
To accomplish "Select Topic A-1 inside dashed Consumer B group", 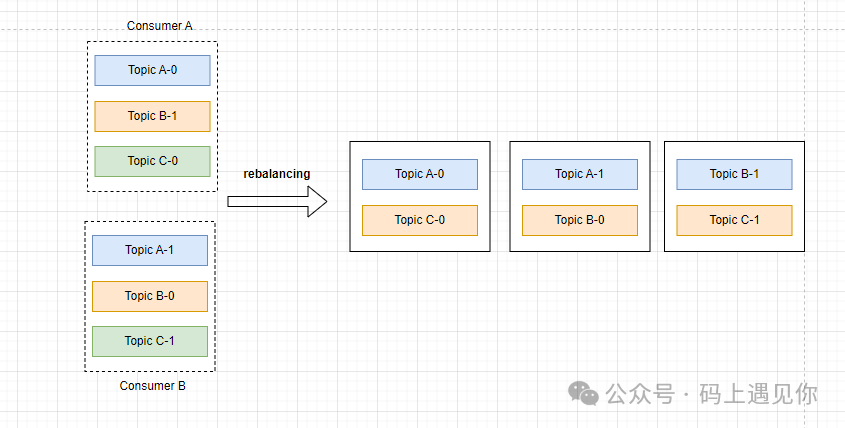I will 150,250.
